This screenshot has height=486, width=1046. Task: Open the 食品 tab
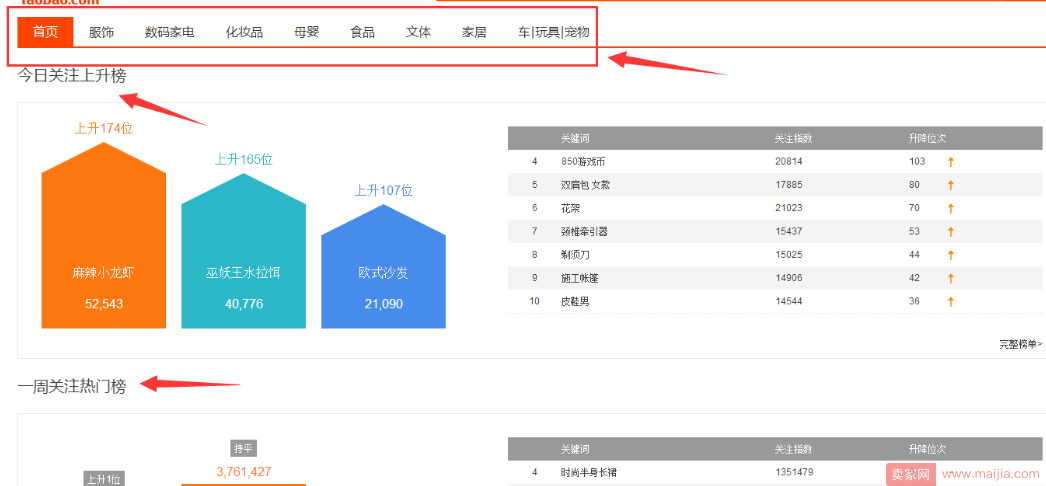click(x=362, y=32)
